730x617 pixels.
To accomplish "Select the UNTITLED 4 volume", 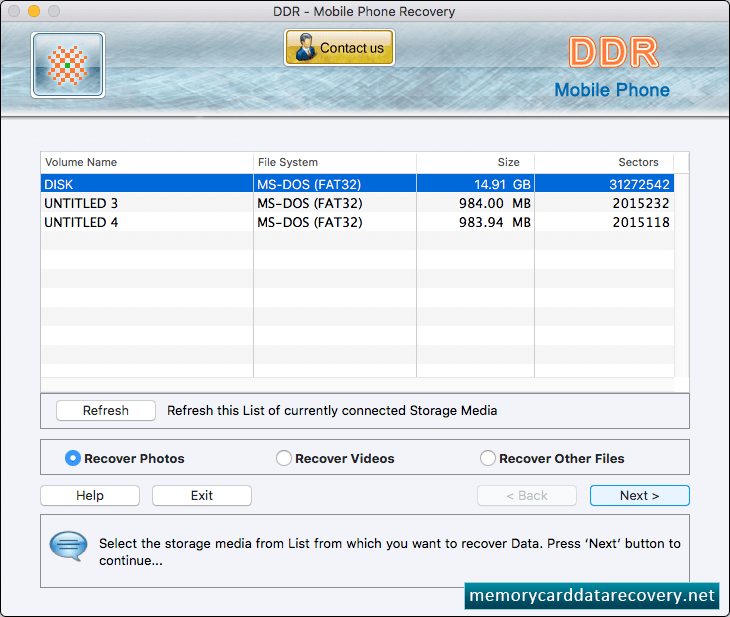I will pyautogui.click(x=357, y=222).
